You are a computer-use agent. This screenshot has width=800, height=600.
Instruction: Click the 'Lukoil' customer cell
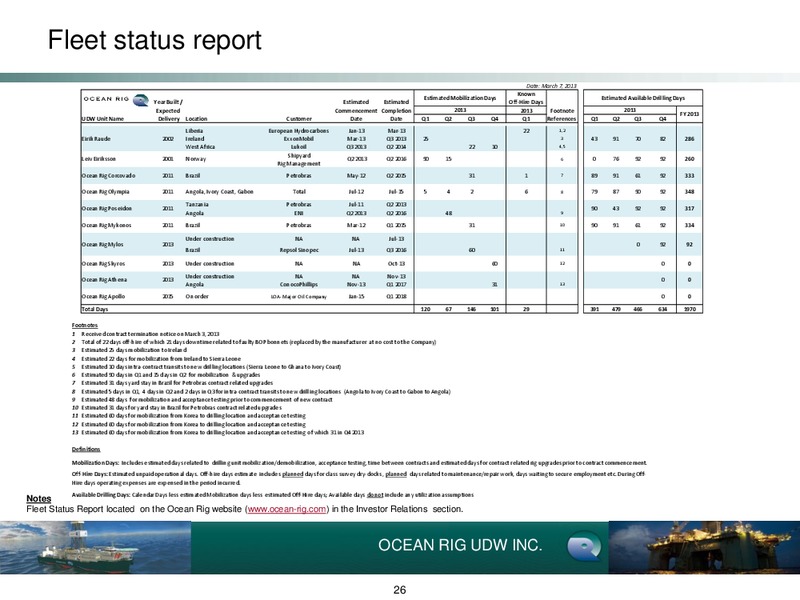point(299,147)
